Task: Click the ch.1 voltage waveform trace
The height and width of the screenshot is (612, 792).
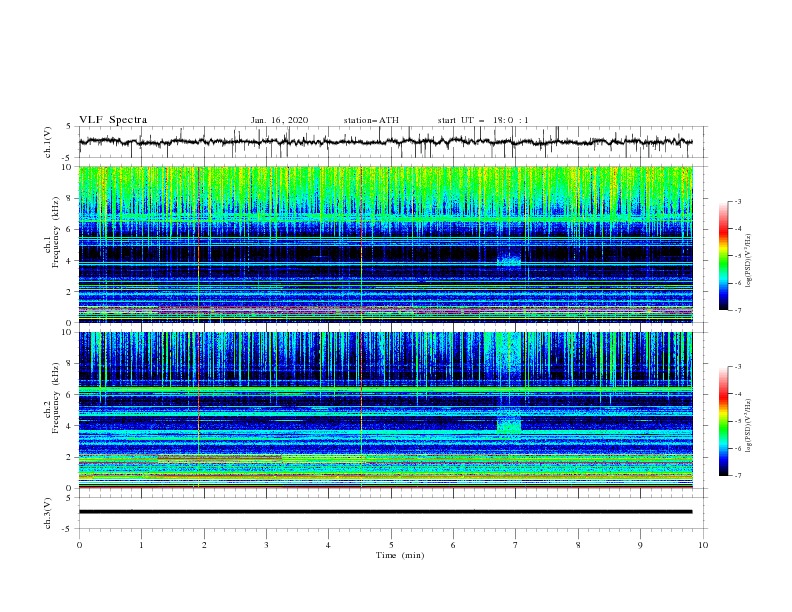Action: tap(385, 142)
